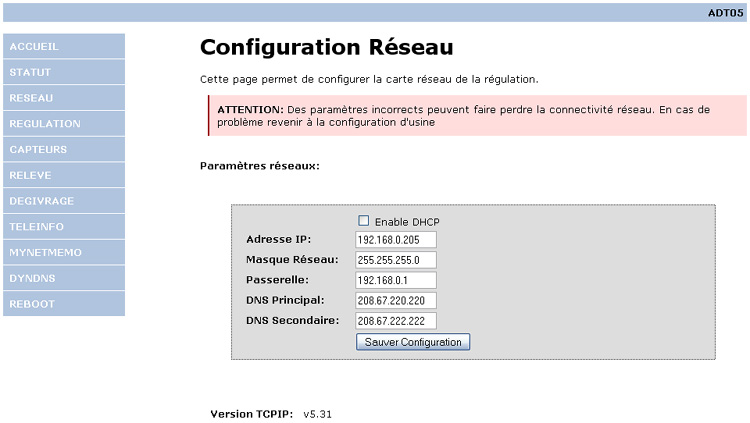Focus the Masque Réseau field
This screenshot has width=750, height=423.
pyautogui.click(x=395, y=260)
